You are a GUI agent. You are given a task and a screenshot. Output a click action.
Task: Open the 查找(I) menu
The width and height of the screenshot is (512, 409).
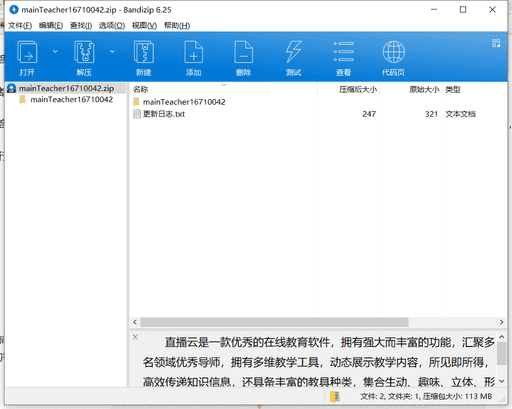pyautogui.click(x=81, y=26)
